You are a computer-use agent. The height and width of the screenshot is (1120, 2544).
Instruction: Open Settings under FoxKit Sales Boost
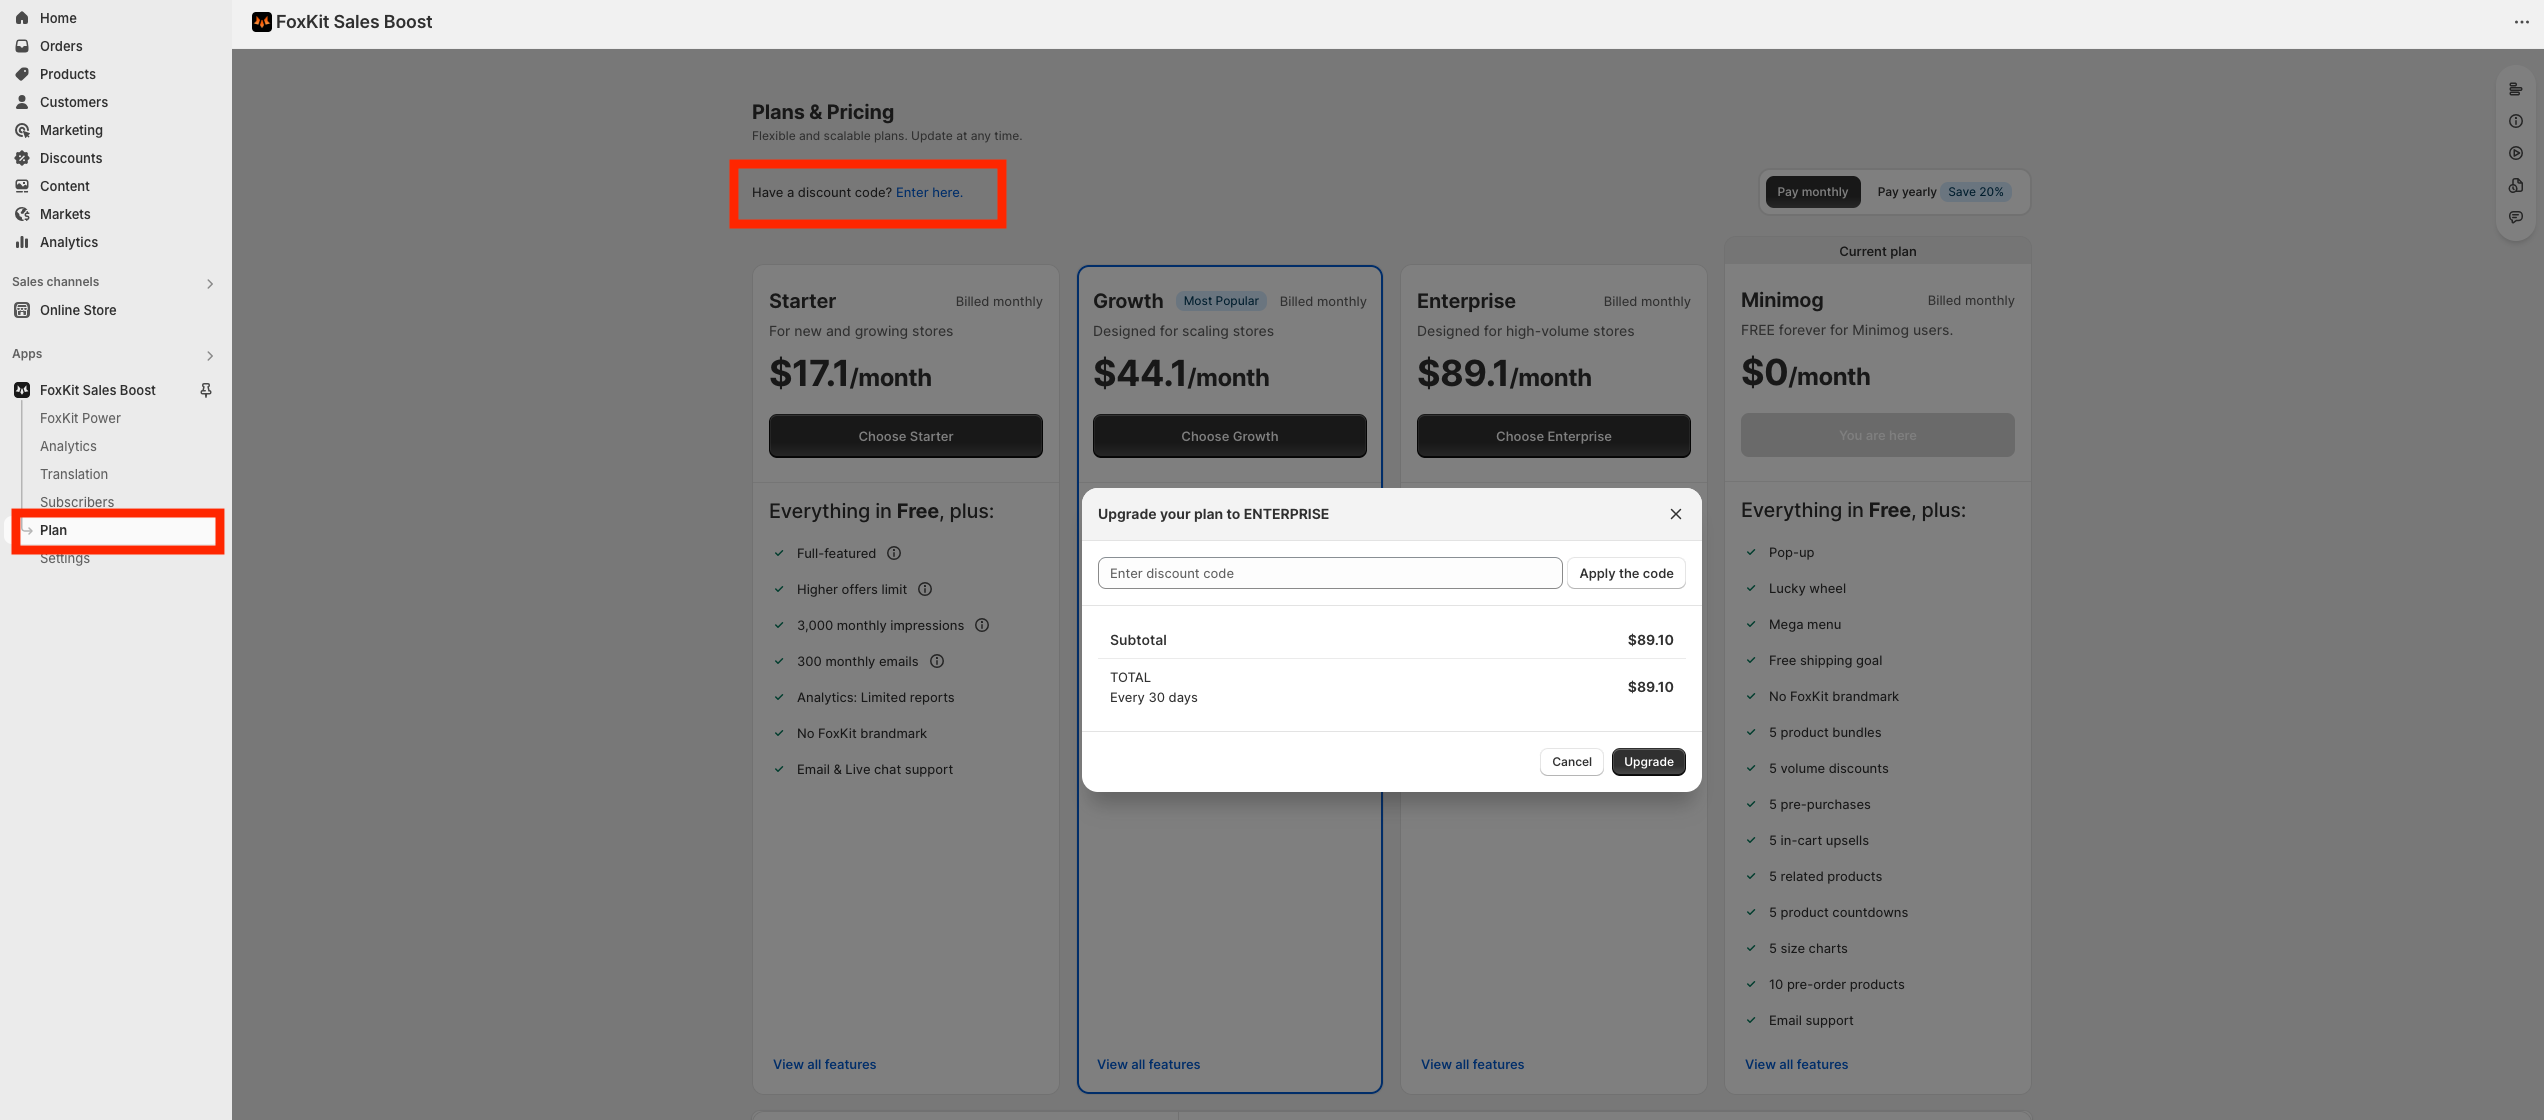click(x=65, y=559)
